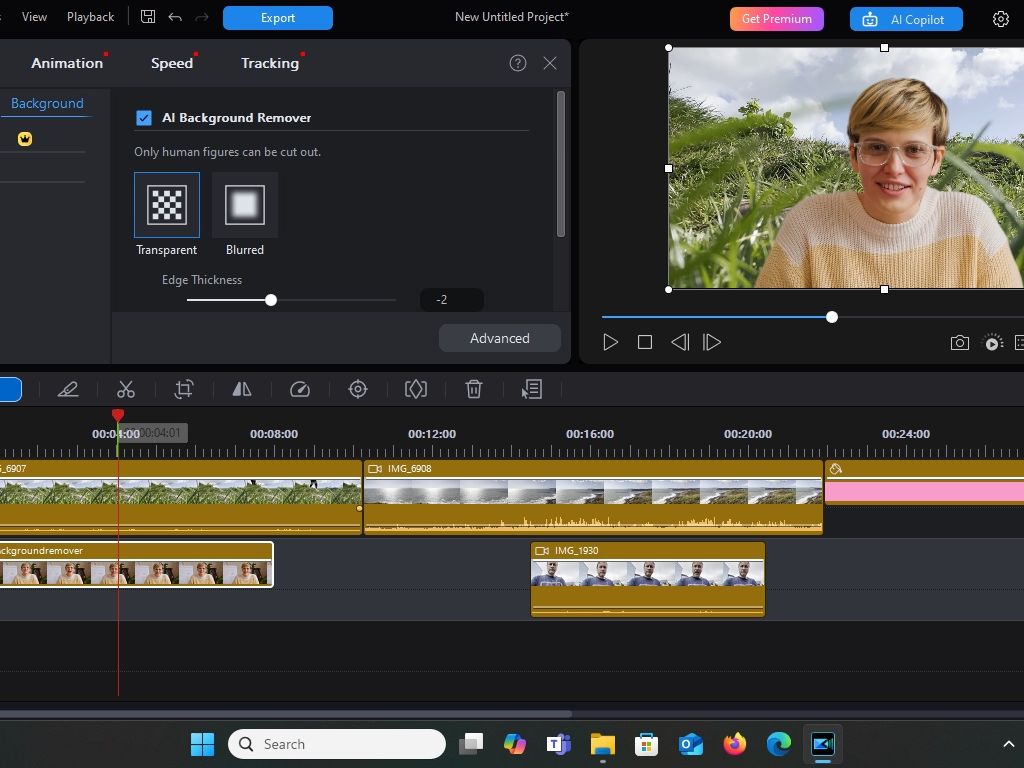The height and width of the screenshot is (768, 1024).
Task: Step forward to the next frame
Action: [x=711, y=342]
